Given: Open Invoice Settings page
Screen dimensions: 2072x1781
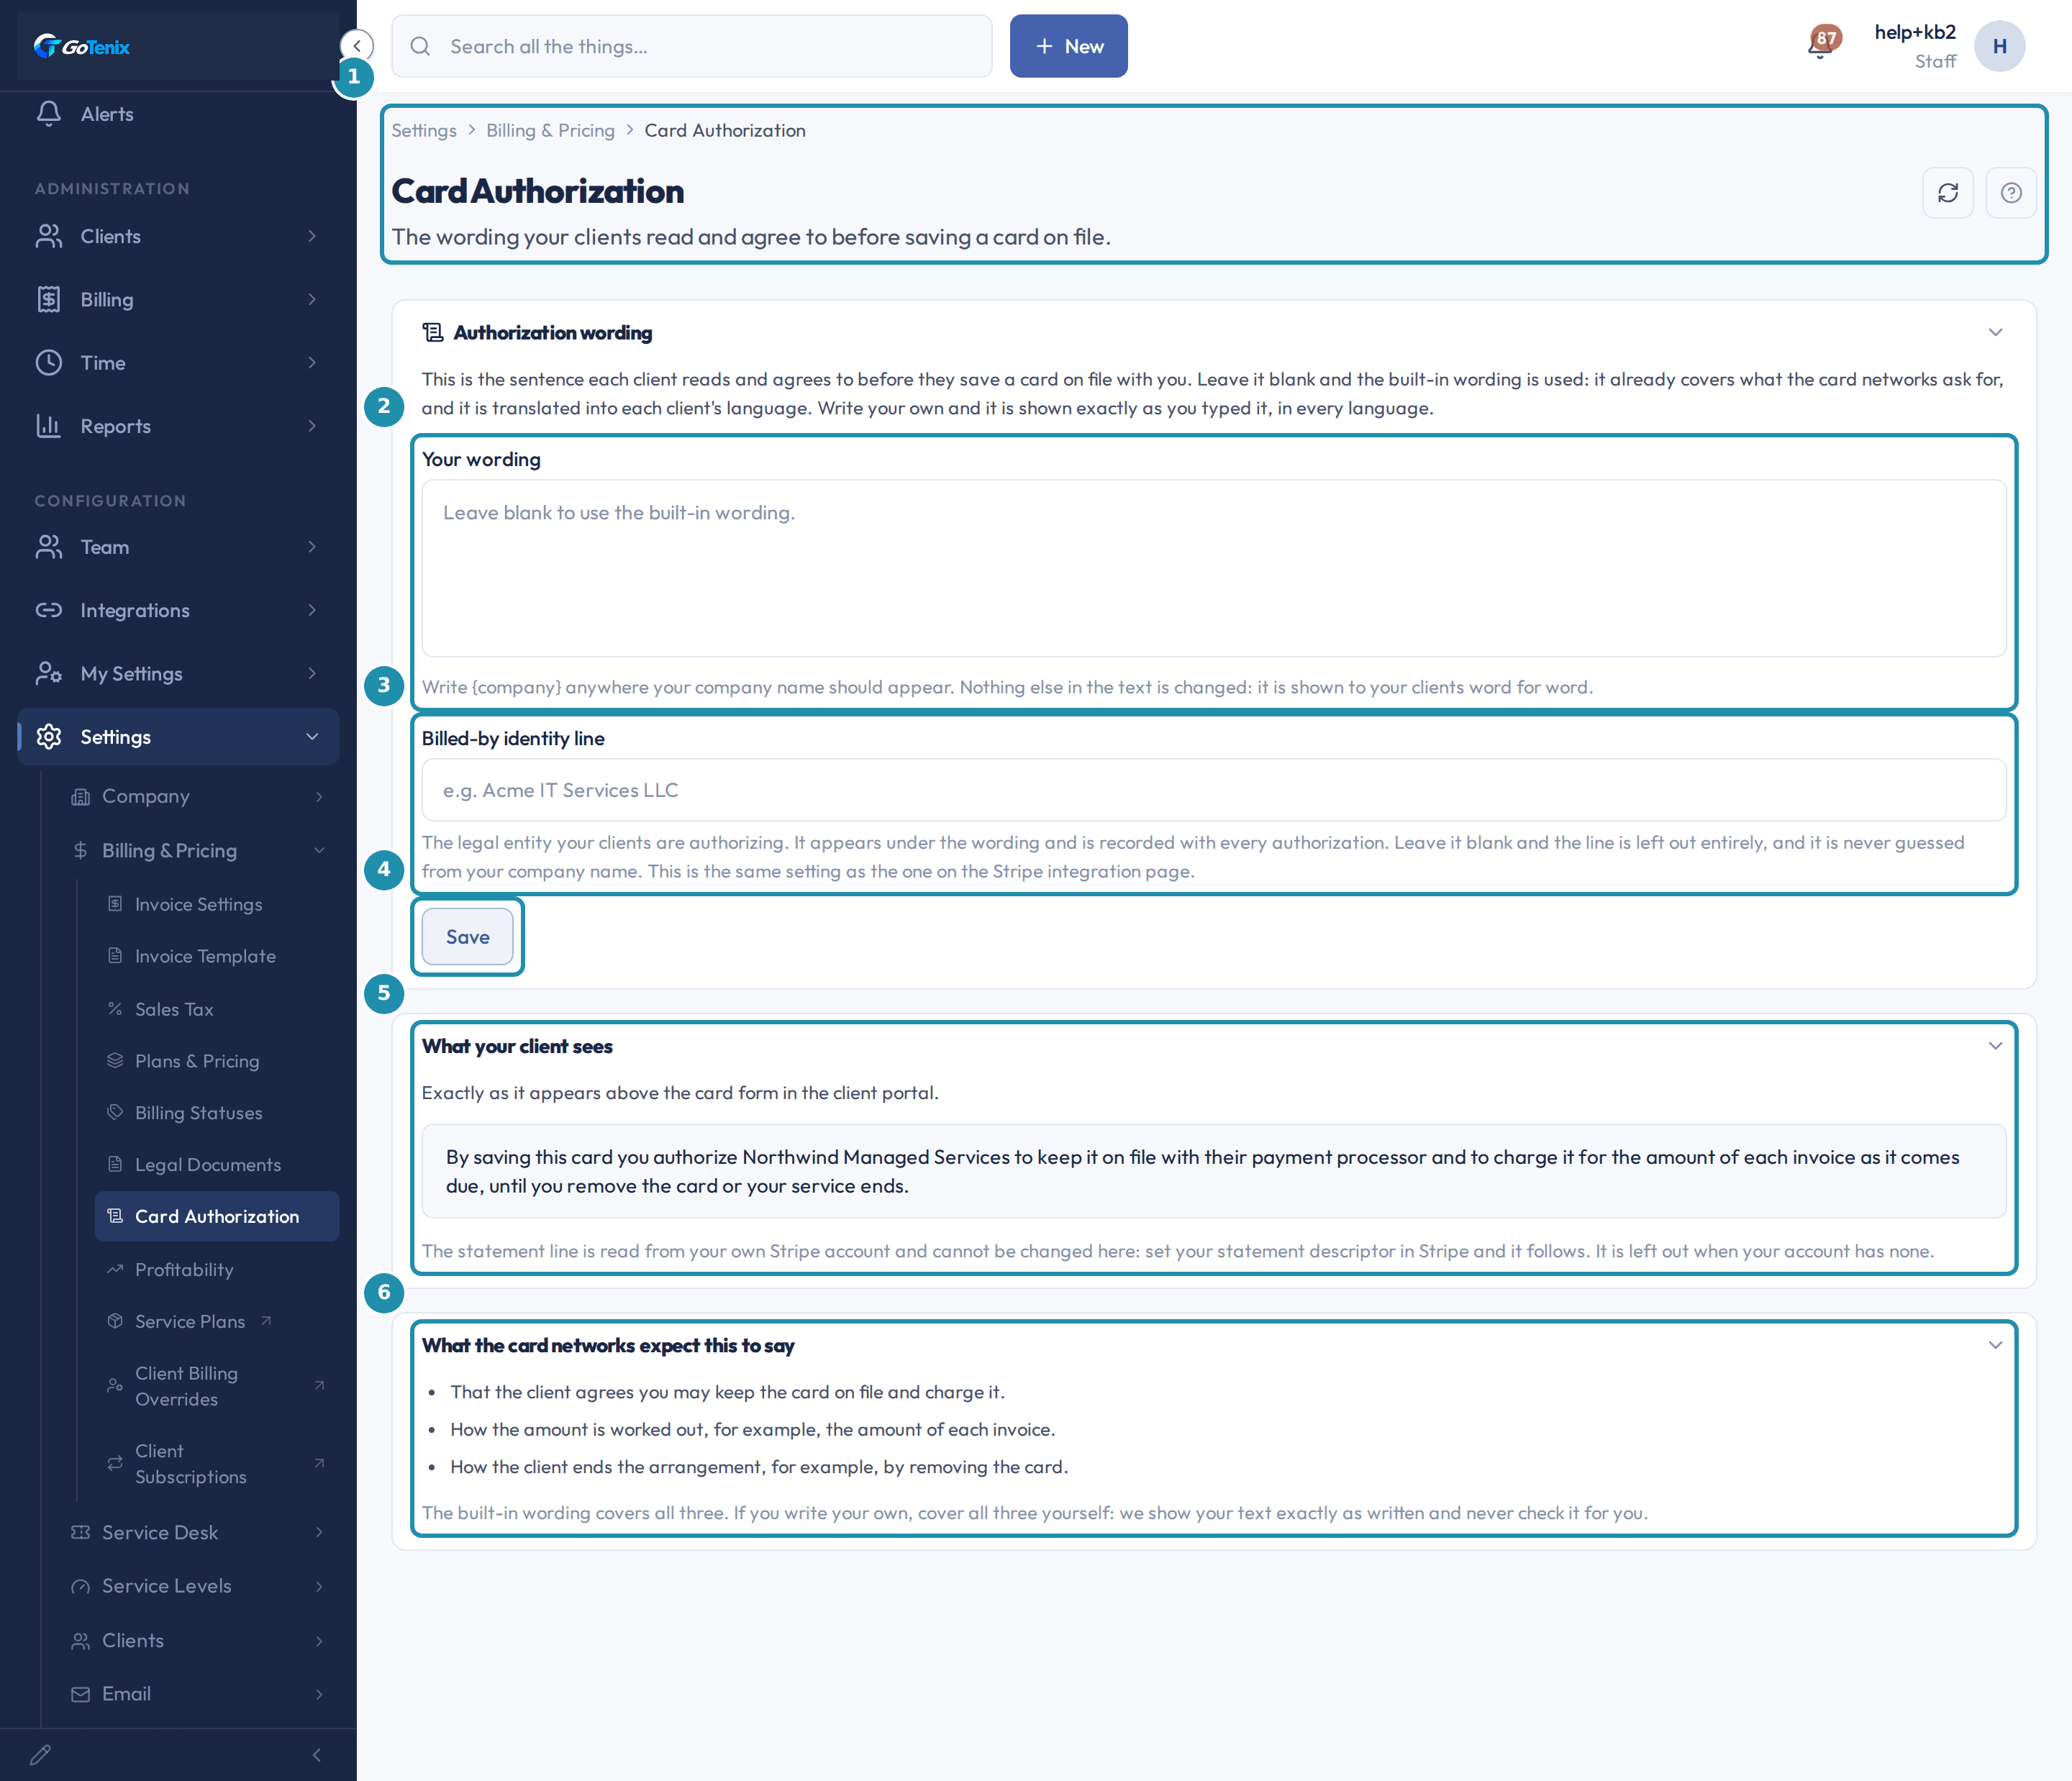Looking at the screenshot, I should click(217, 904).
